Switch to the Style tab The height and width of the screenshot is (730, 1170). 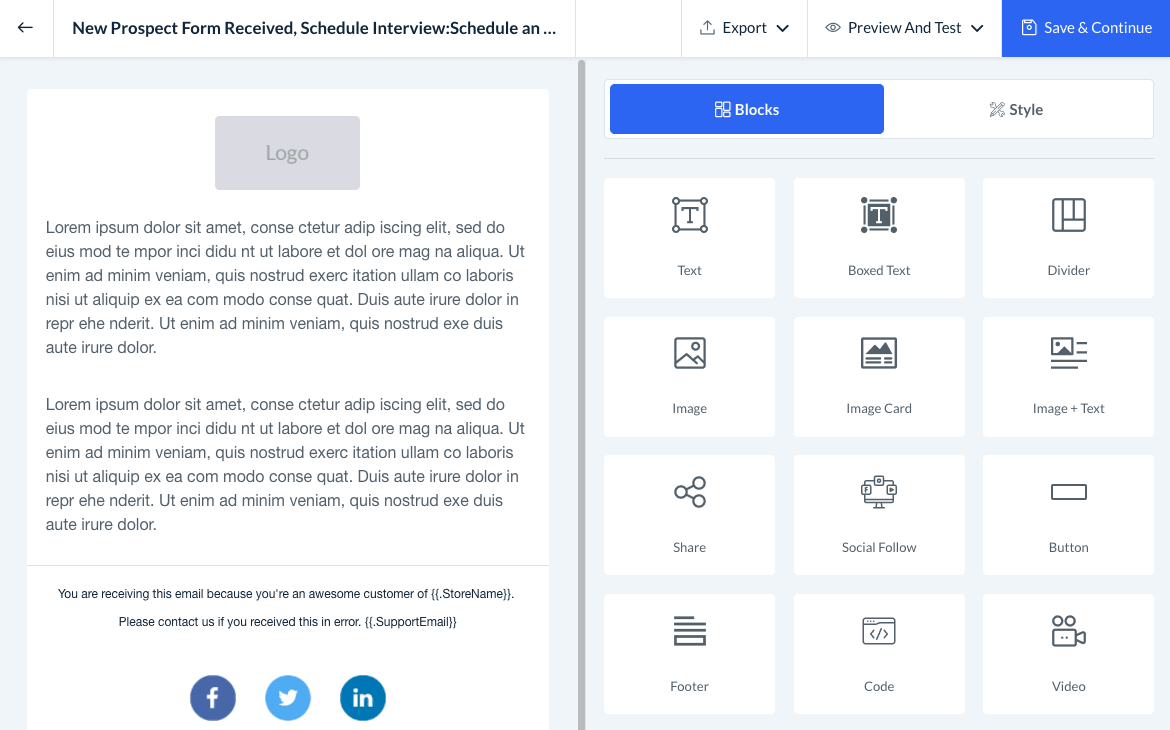pyautogui.click(x=1016, y=110)
